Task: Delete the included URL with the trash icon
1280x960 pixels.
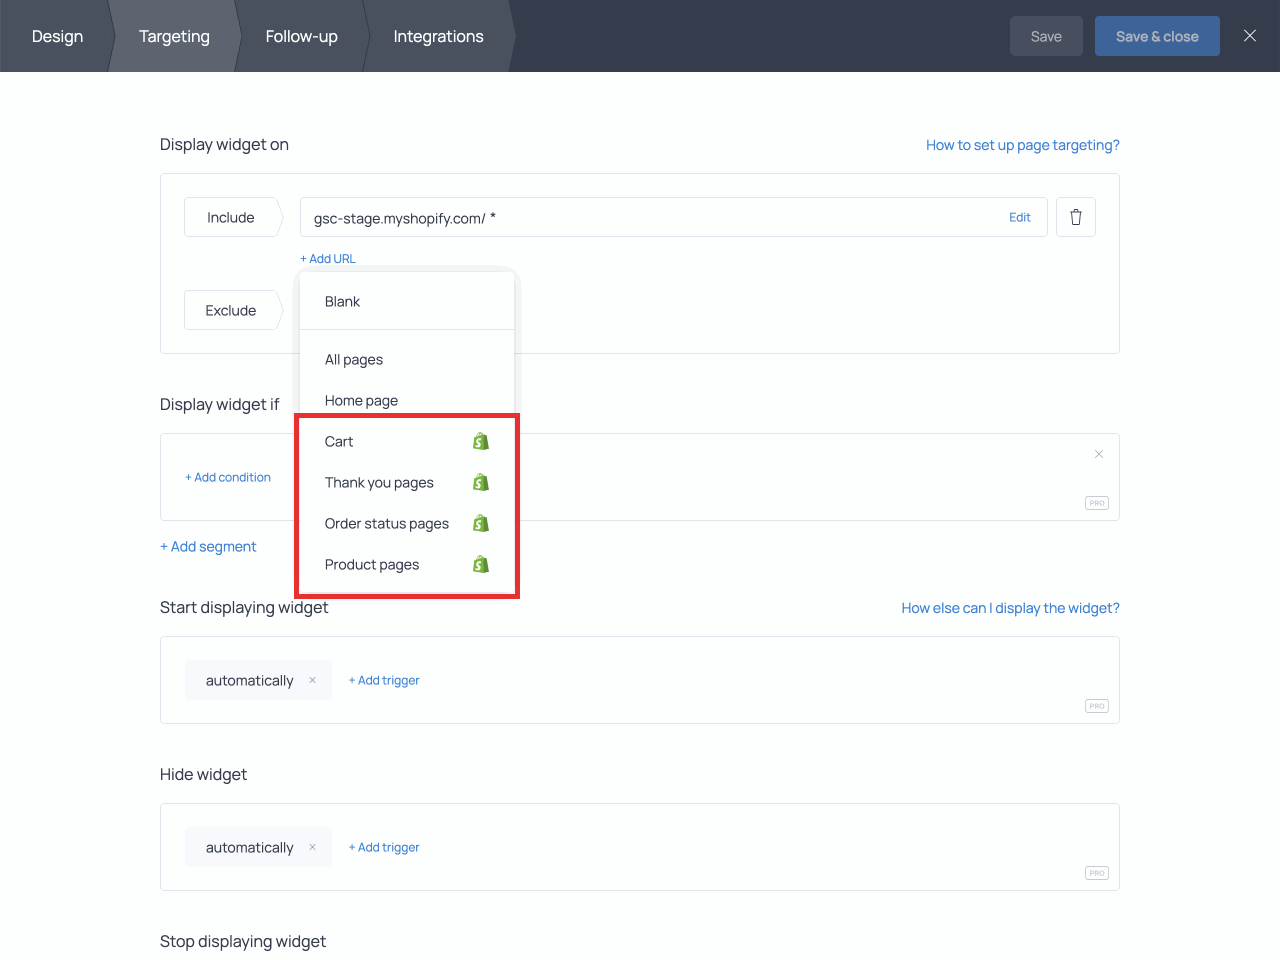Action: tap(1075, 217)
